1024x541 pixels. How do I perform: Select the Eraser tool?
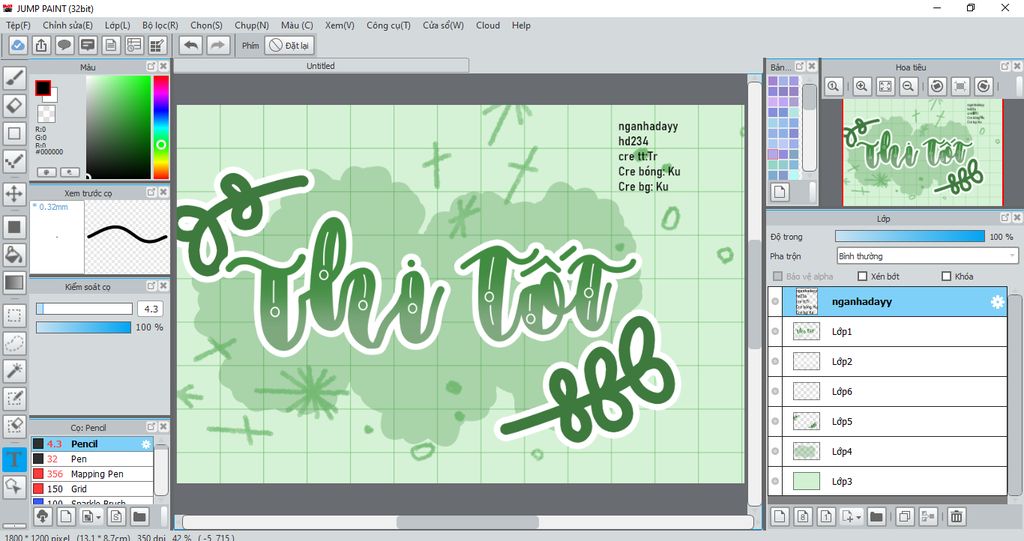[14, 105]
